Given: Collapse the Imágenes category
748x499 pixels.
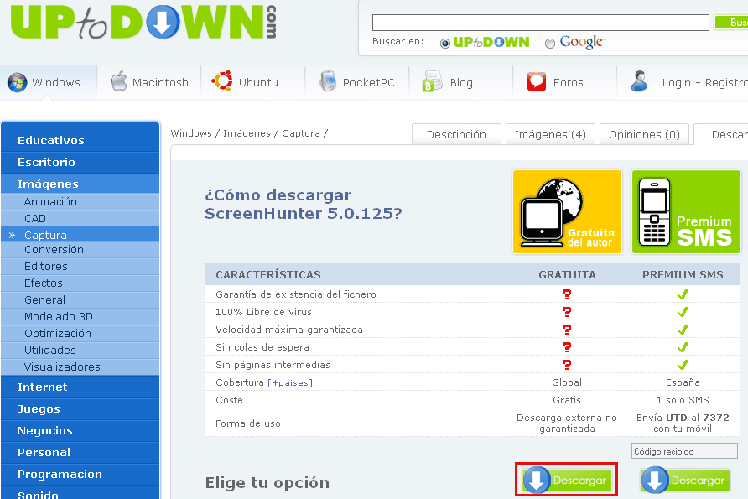Looking at the screenshot, I should click(80, 184).
